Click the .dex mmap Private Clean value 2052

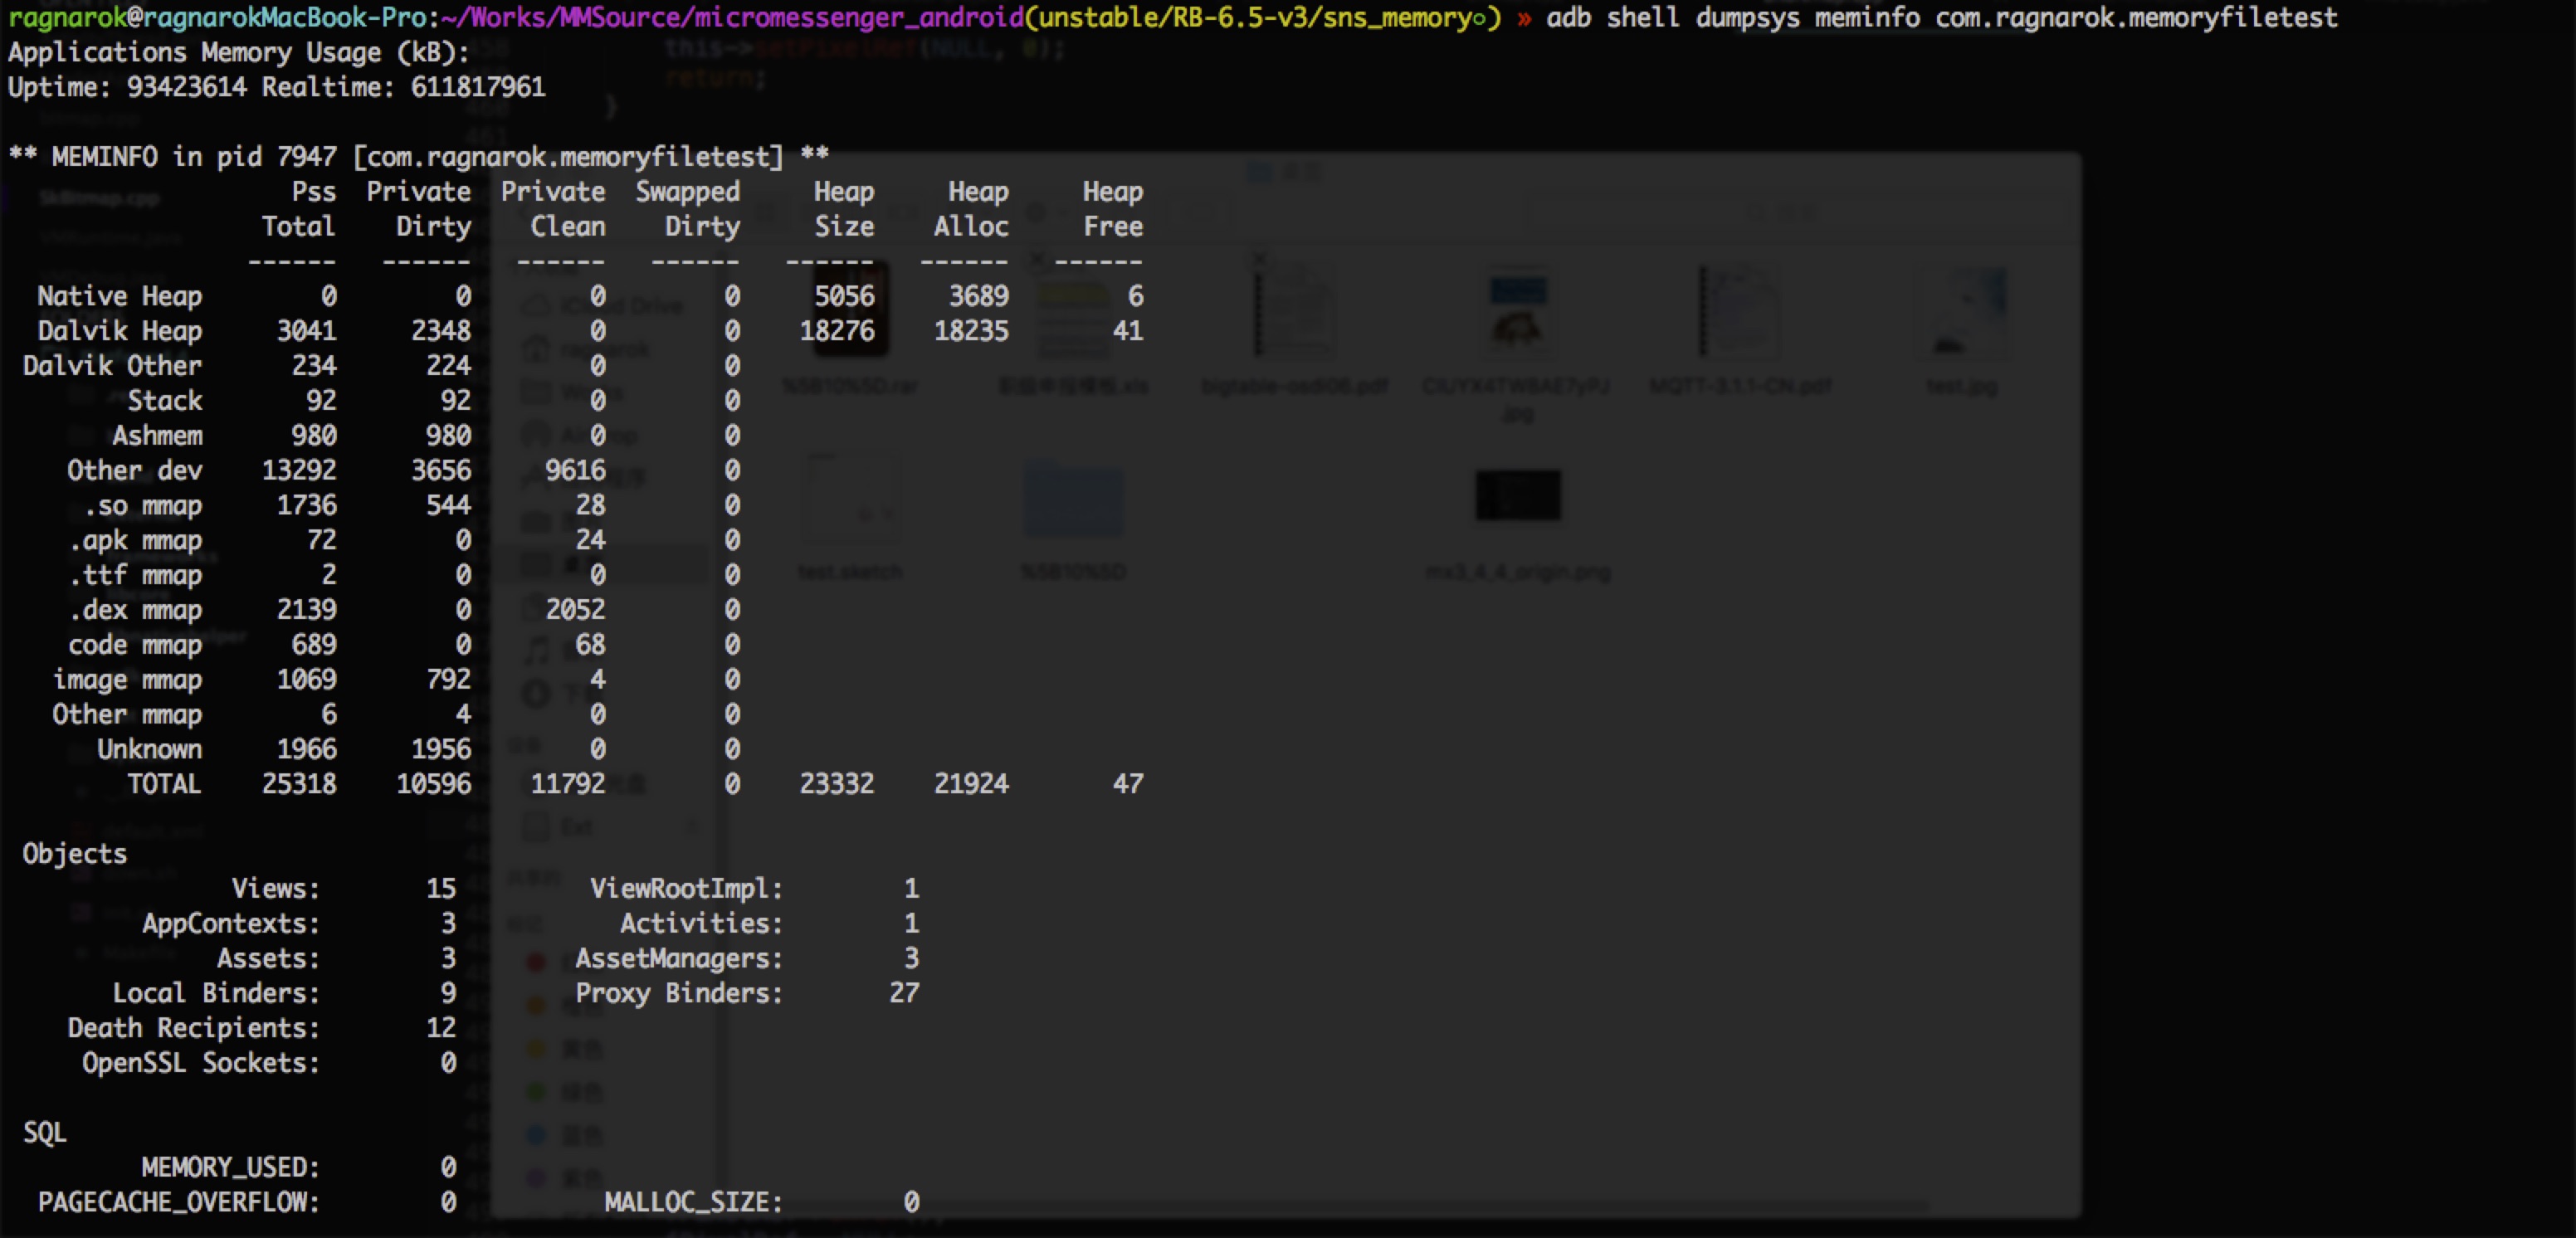point(575,610)
